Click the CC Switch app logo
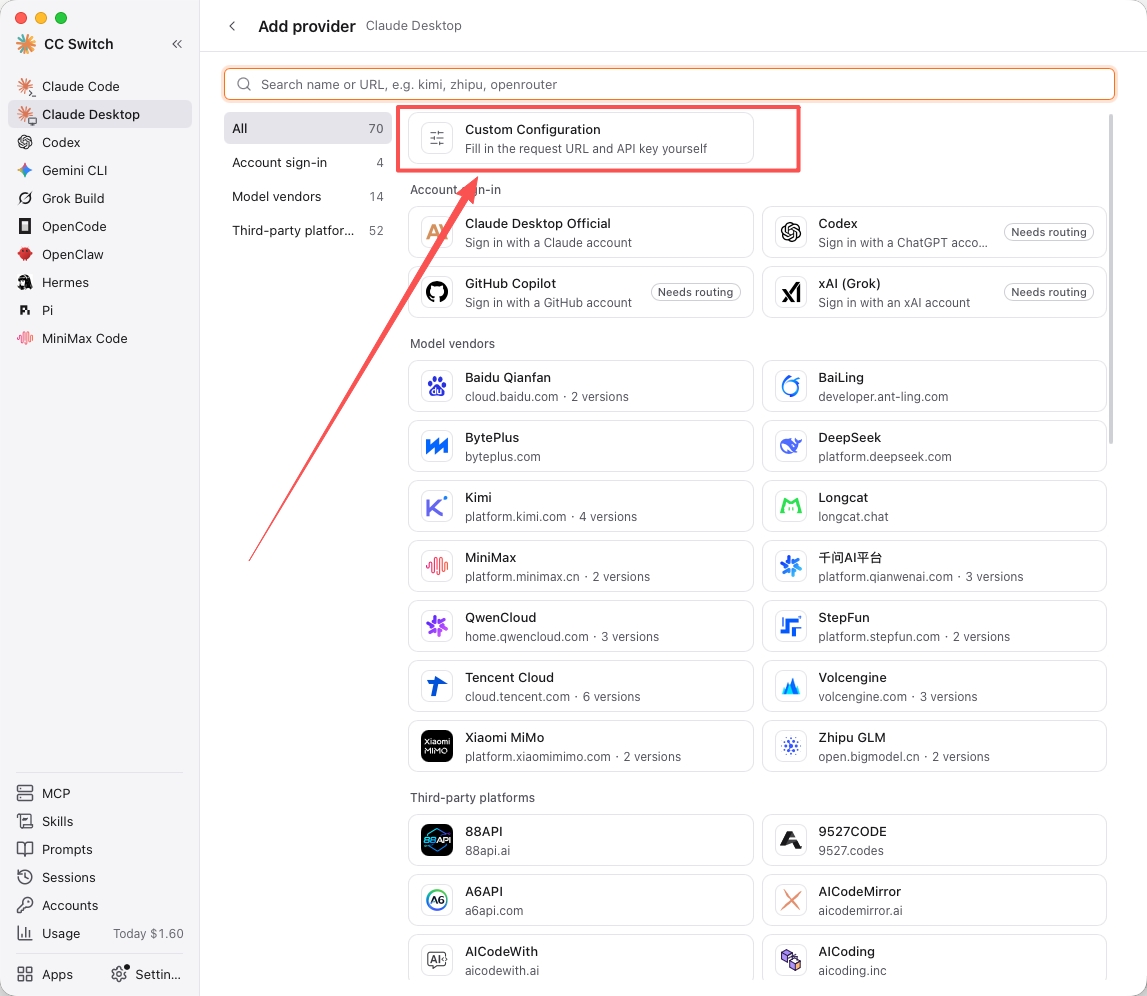 26,44
